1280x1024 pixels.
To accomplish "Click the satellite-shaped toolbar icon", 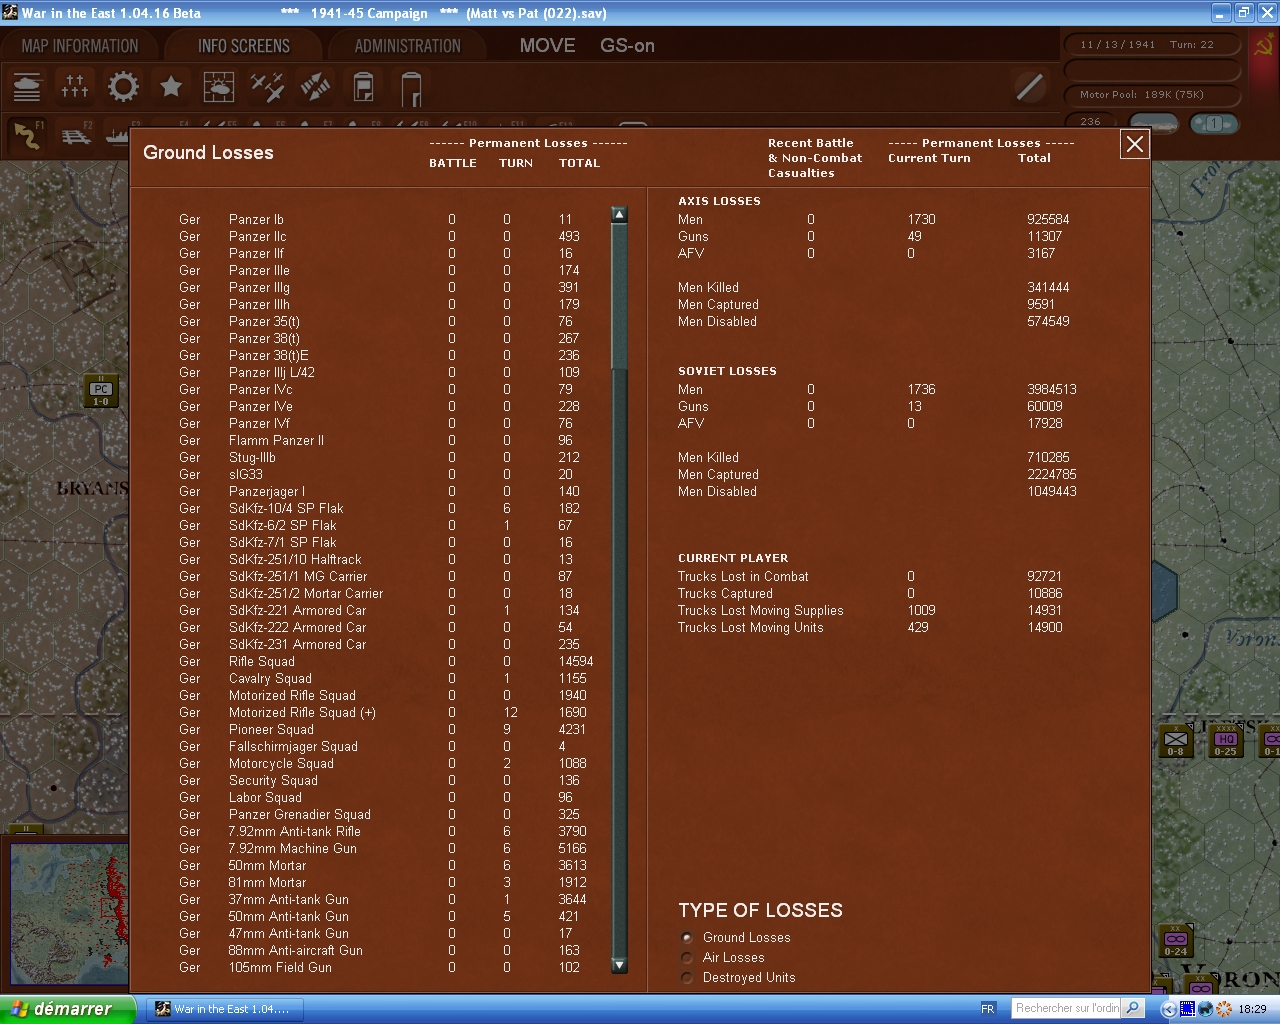I will pyautogui.click(x=315, y=87).
